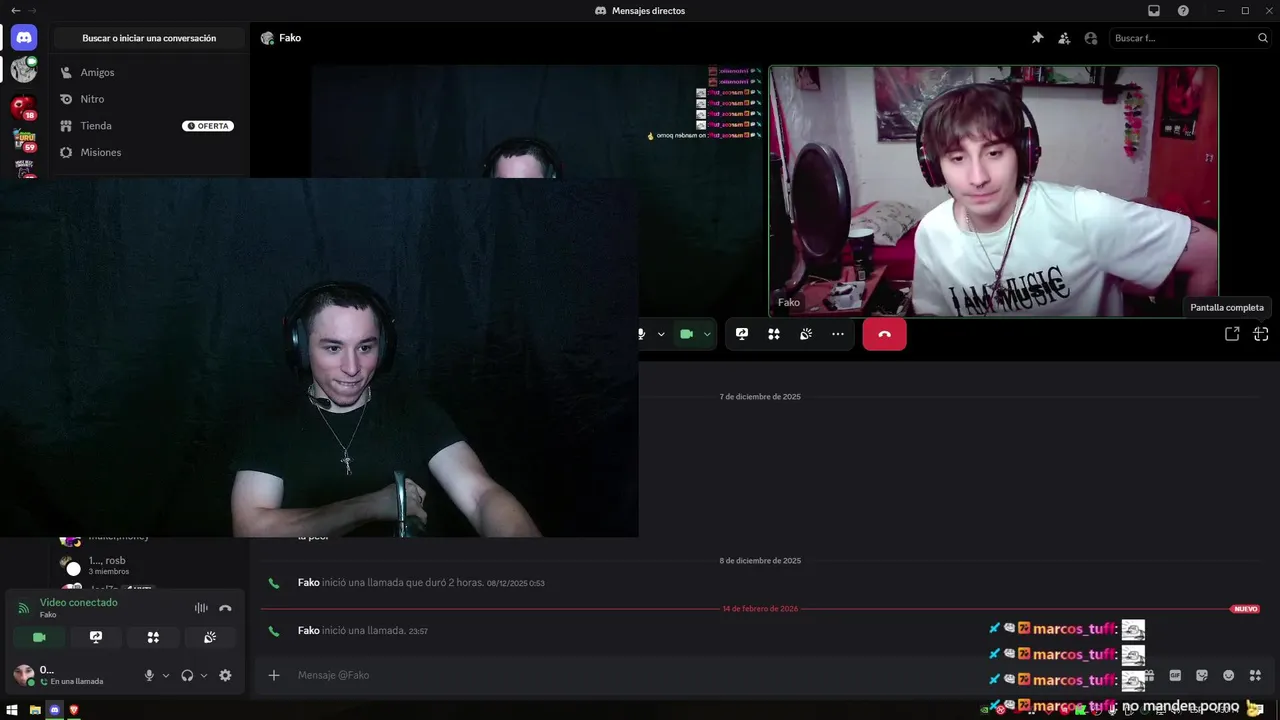The height and width of the screenshot is (720, 1280).
Task: Share your screen from call controls
Action: (x=742, y=334)
